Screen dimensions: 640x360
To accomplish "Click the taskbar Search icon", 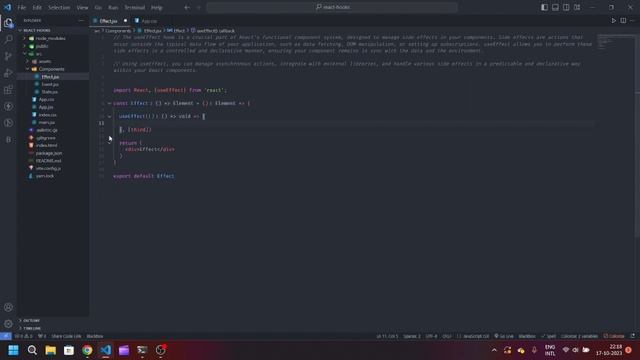I will click(32, 350).
